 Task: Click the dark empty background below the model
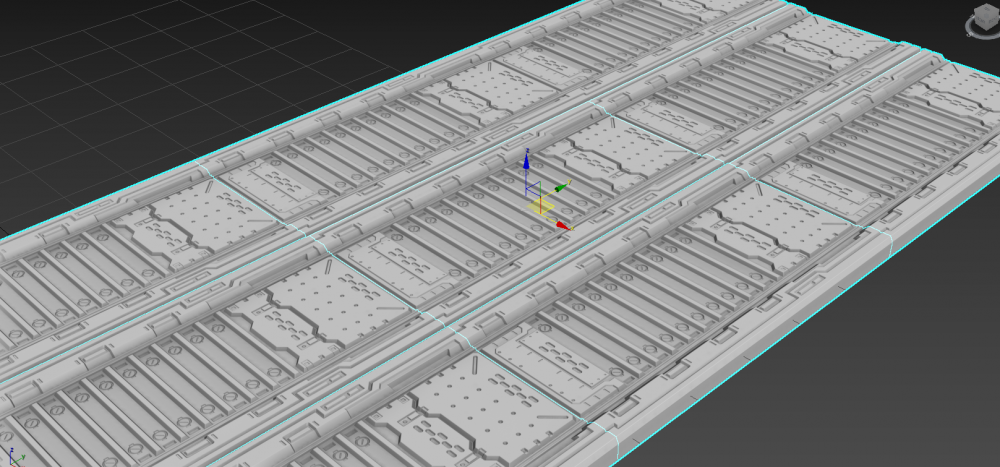[x=850, y=400]
